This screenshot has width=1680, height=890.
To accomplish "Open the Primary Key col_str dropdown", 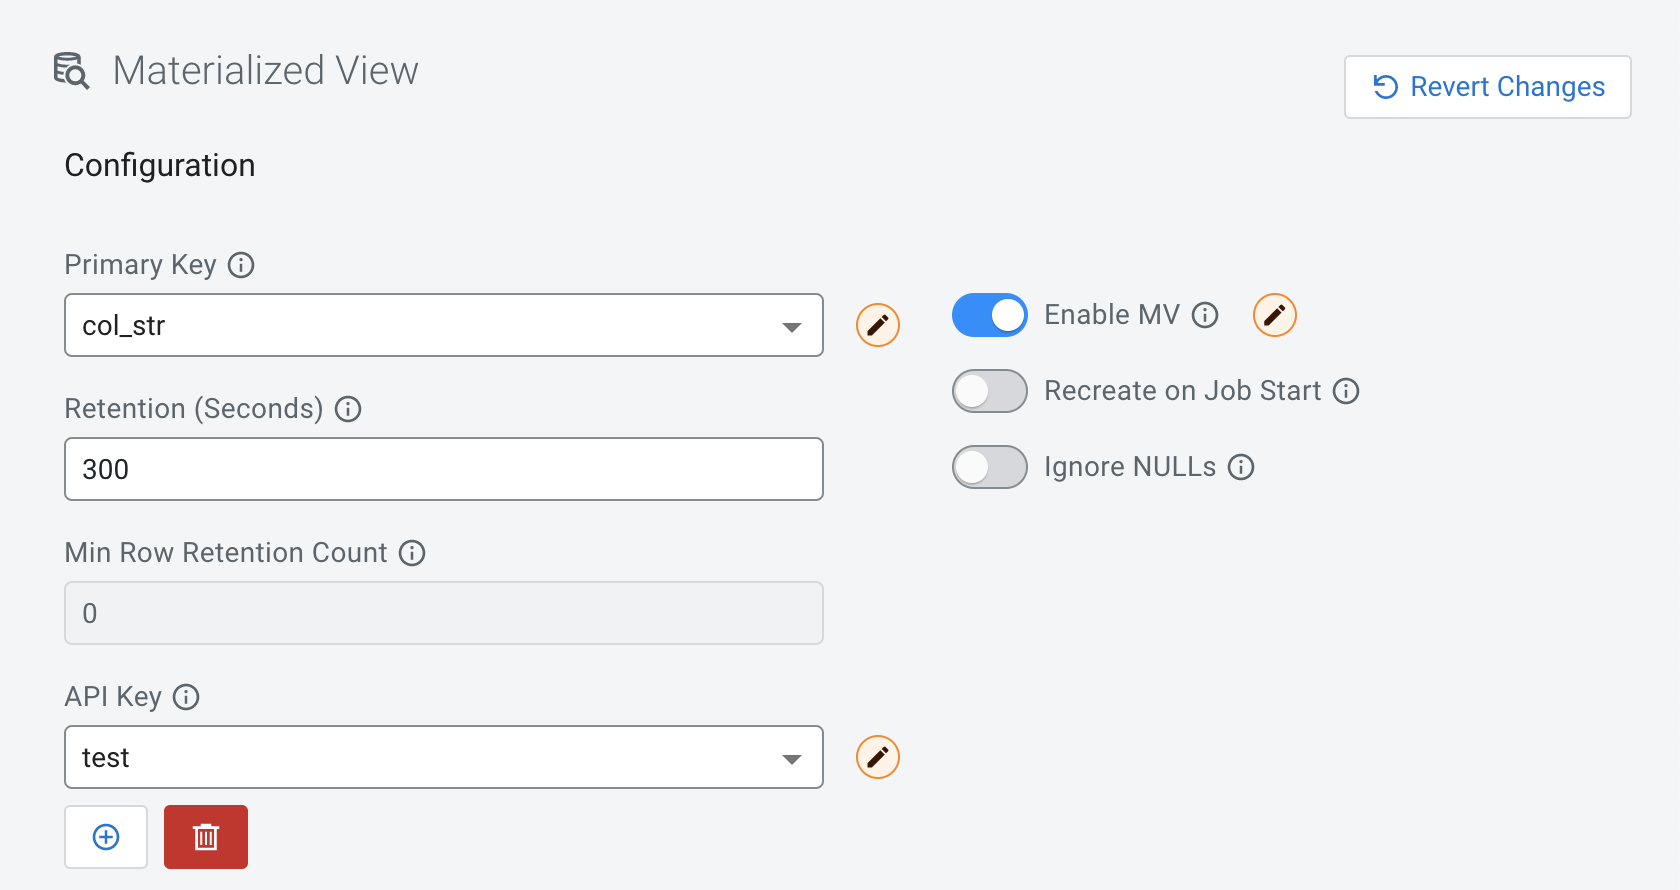I will click(443, 325).
